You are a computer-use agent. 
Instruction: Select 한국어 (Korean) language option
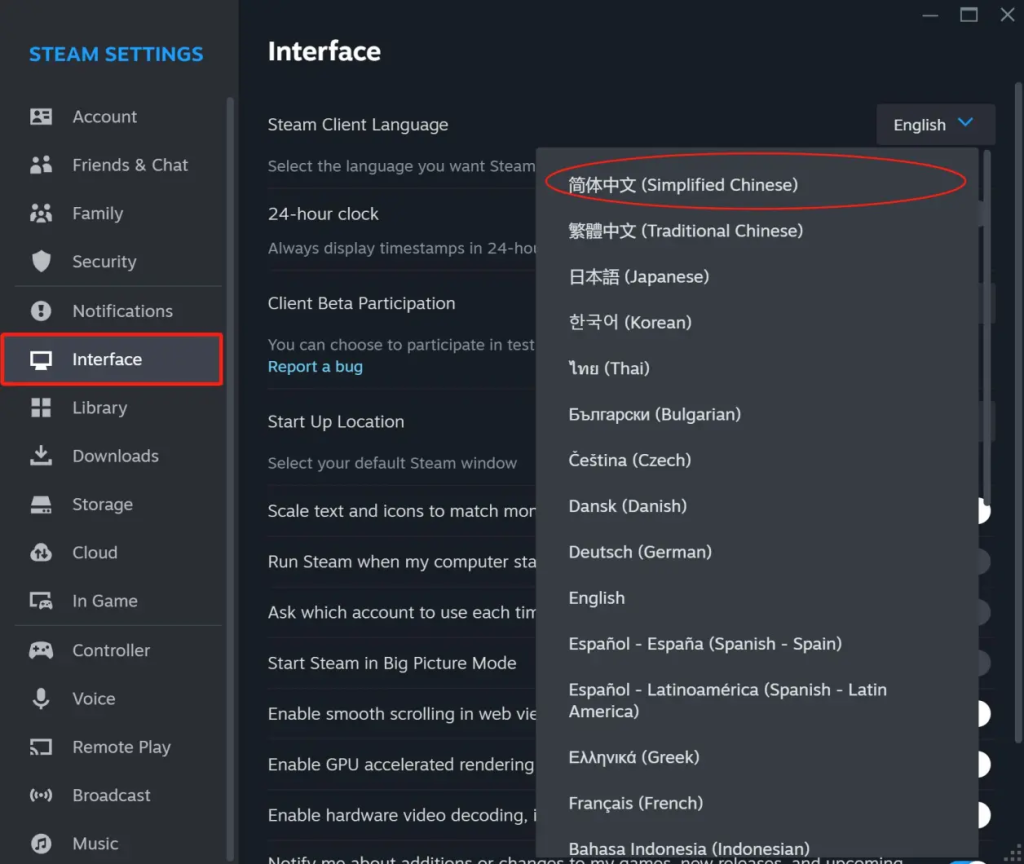pyautogui.click(x=632, y=322)
